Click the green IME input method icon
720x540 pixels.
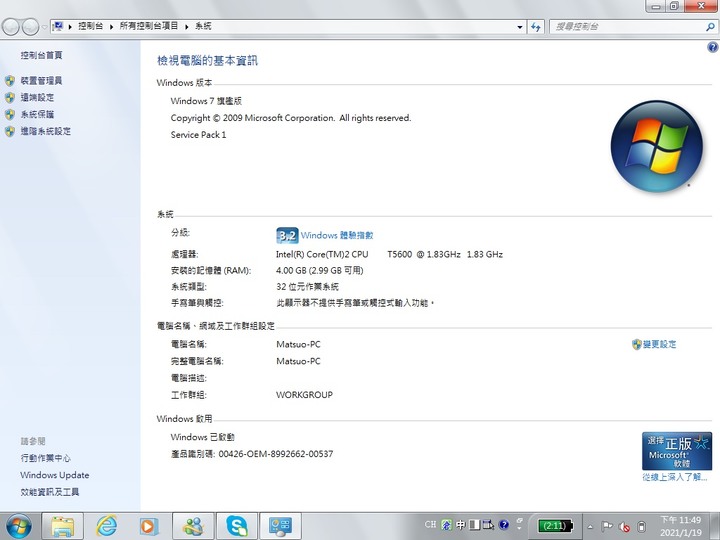pyautogui.click(x=446, y=525)
